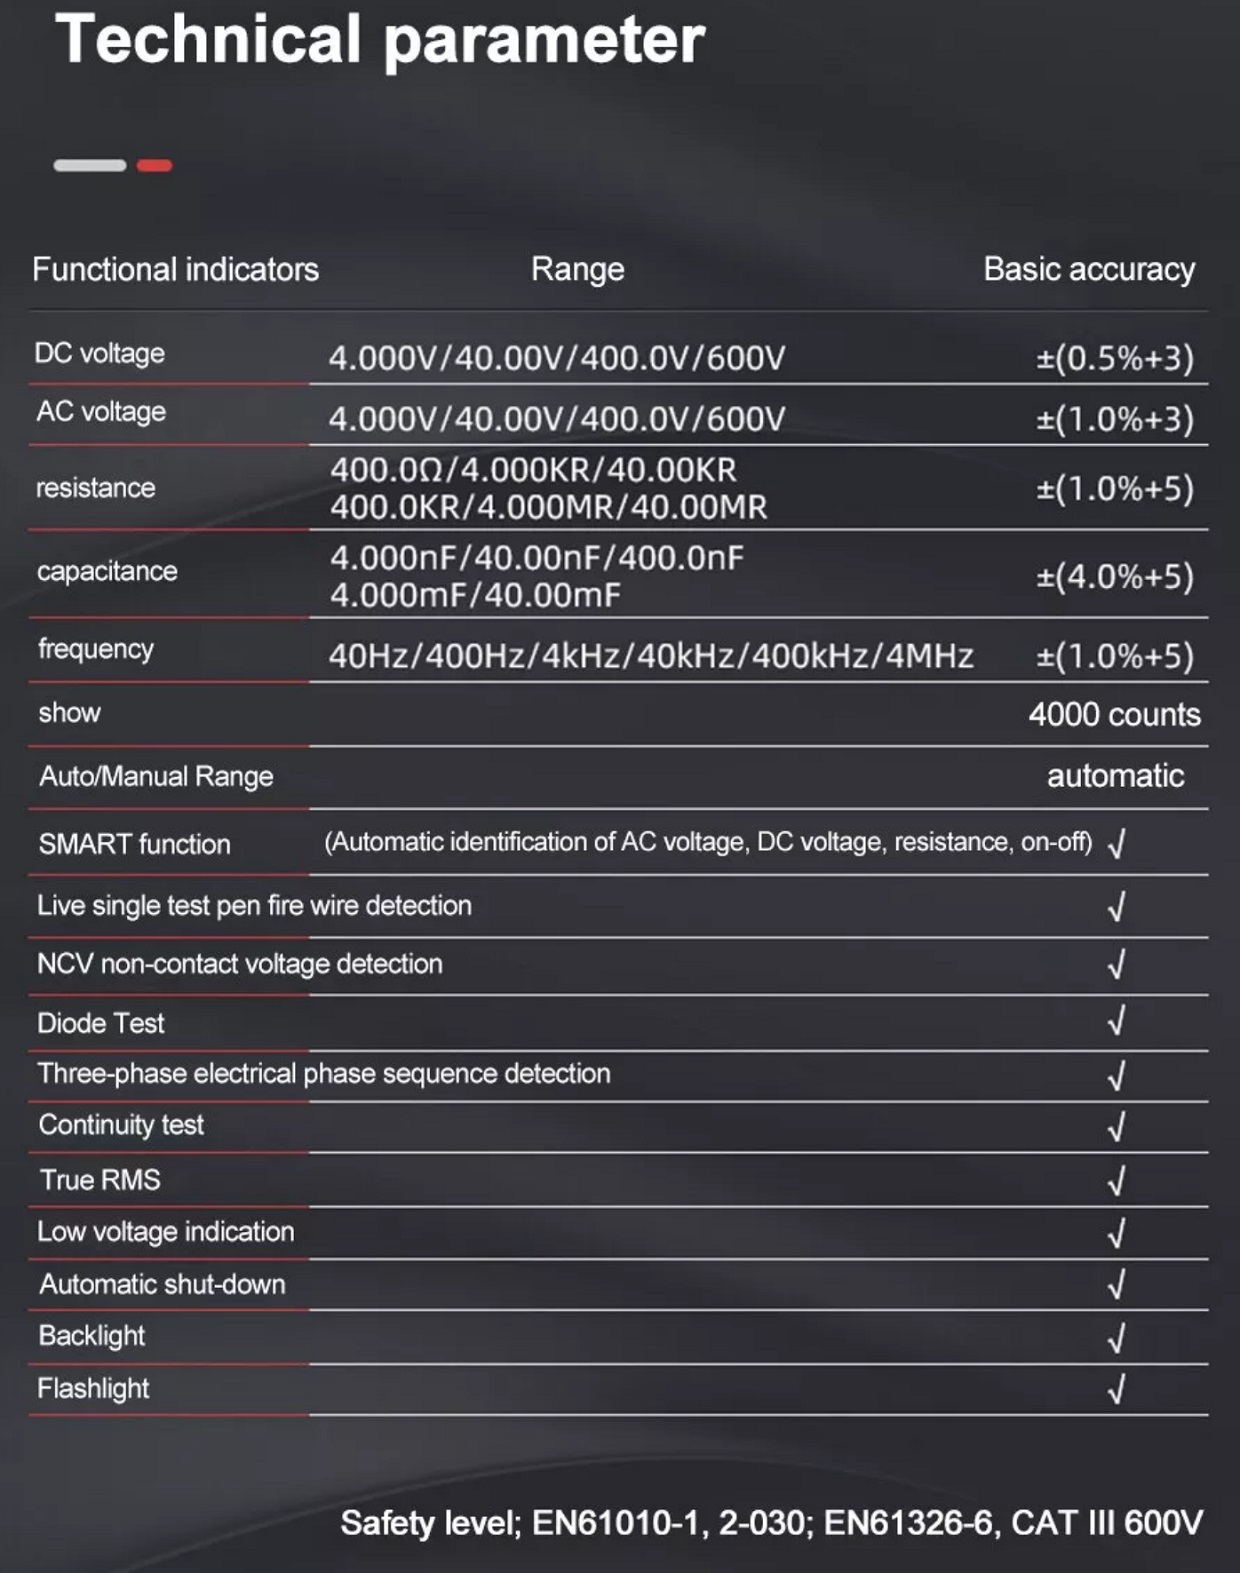Click the checkmark next to True RMS

pyautogui.click(x=1117, y=1181)
